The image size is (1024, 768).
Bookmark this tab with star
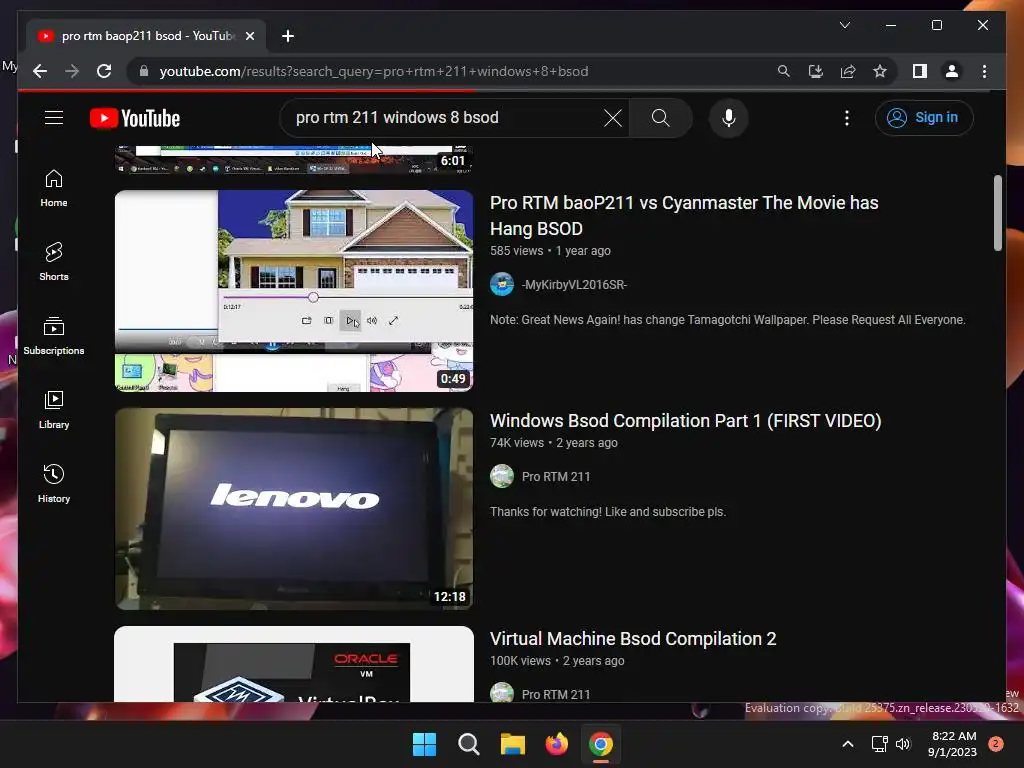[x=880, y=71]
